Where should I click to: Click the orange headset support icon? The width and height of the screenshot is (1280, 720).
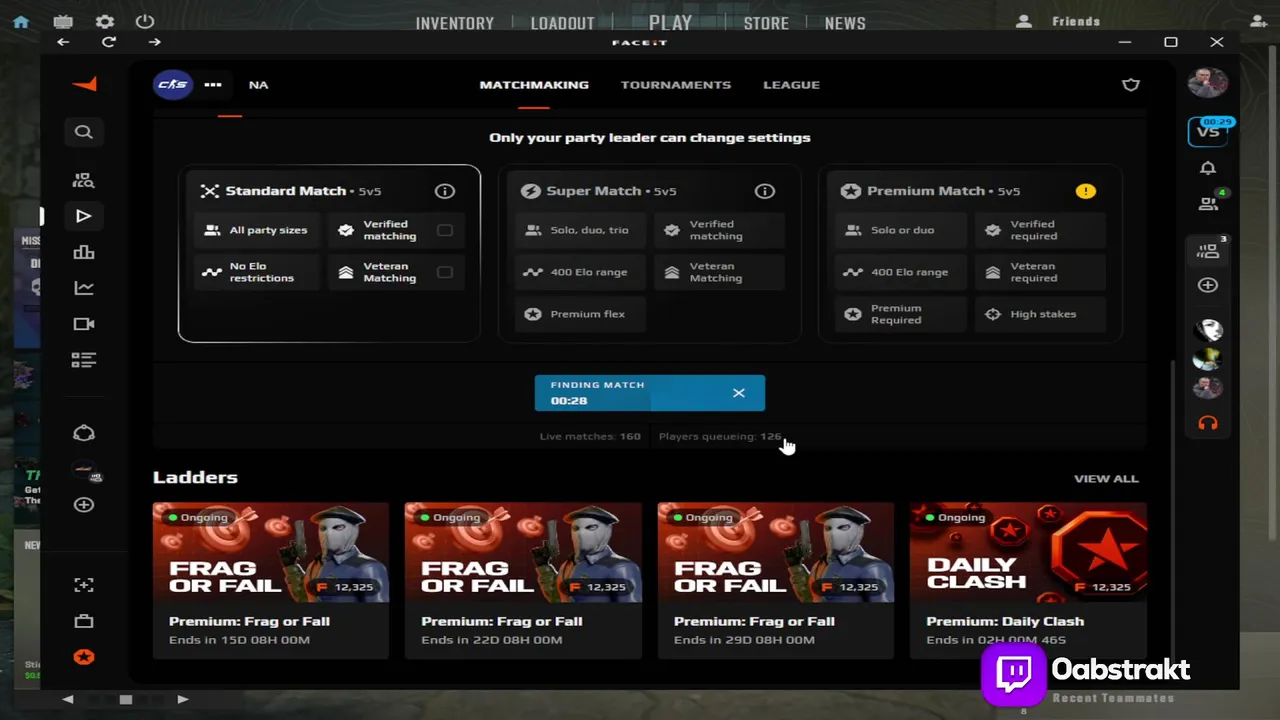point(1208,423)
